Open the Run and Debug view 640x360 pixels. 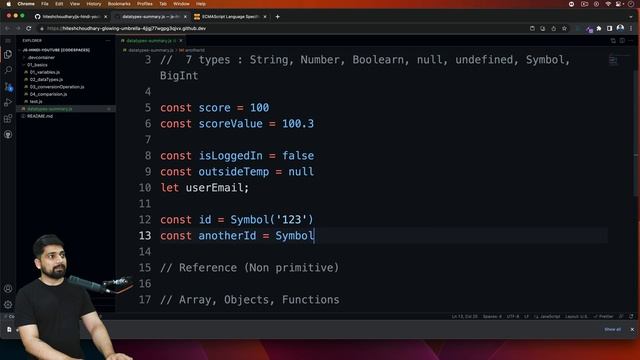coord(8,102)
